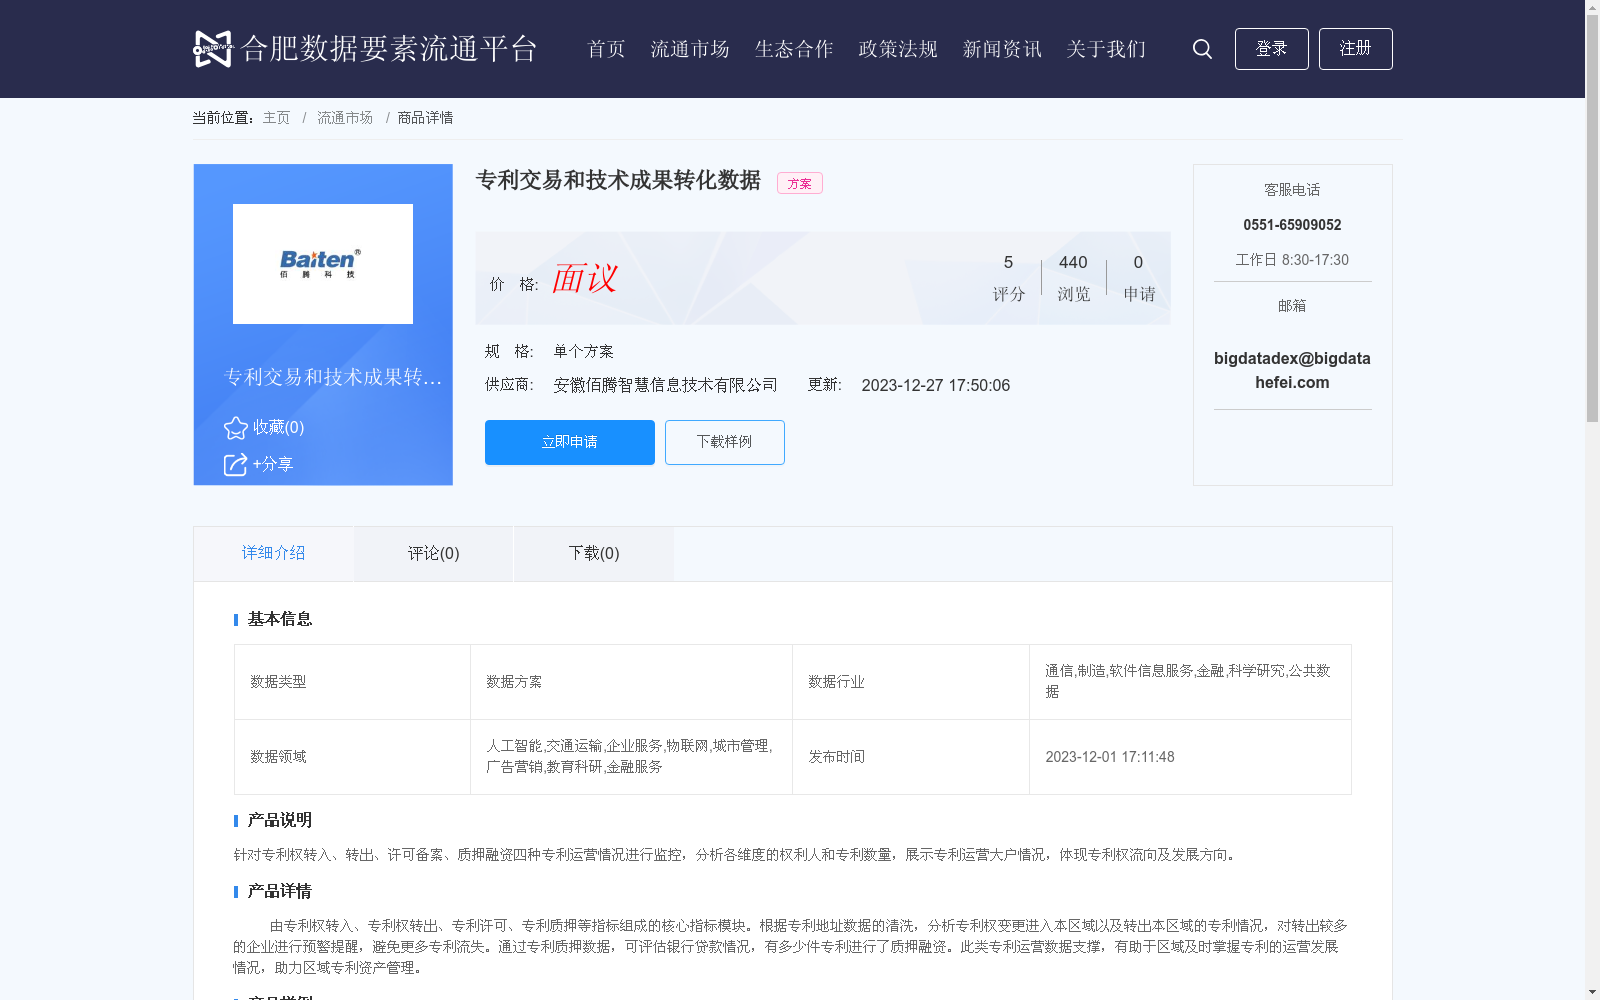Click the share icon next to +分享
Viewport: 1600px width, 1000px height.
(235, 465)
